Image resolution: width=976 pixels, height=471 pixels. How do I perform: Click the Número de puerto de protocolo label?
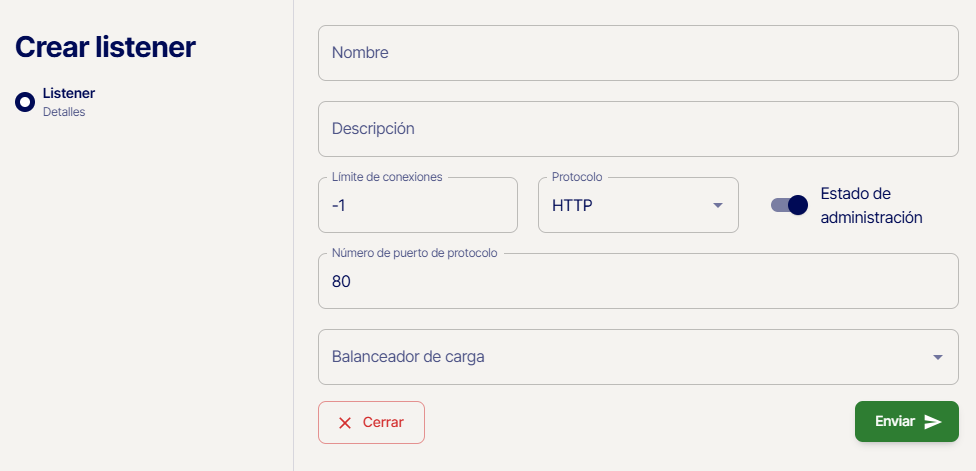coord(414,253)
